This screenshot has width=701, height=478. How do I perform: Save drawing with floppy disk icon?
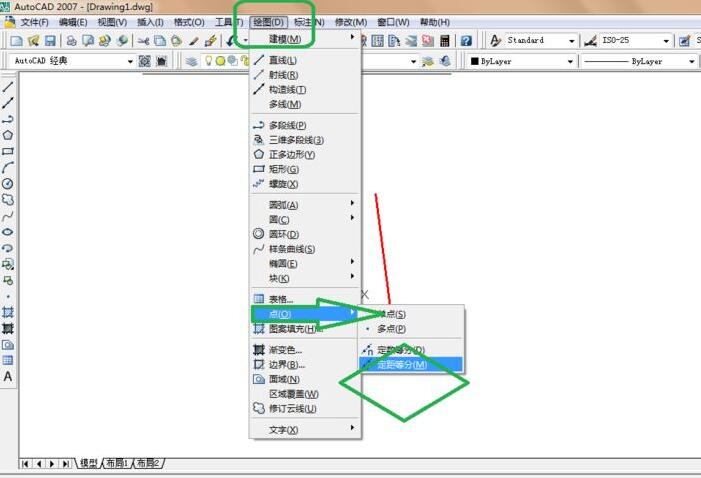(x=50, y=41)
